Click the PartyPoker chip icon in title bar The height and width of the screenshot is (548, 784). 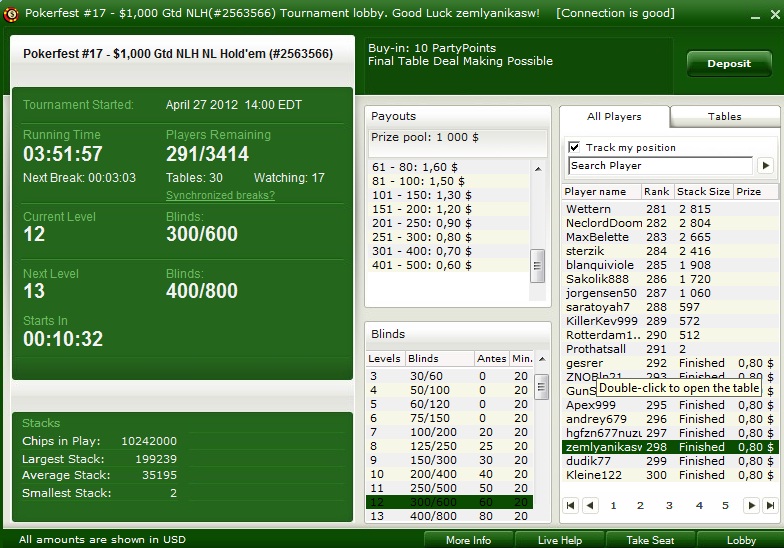(10, 14)
